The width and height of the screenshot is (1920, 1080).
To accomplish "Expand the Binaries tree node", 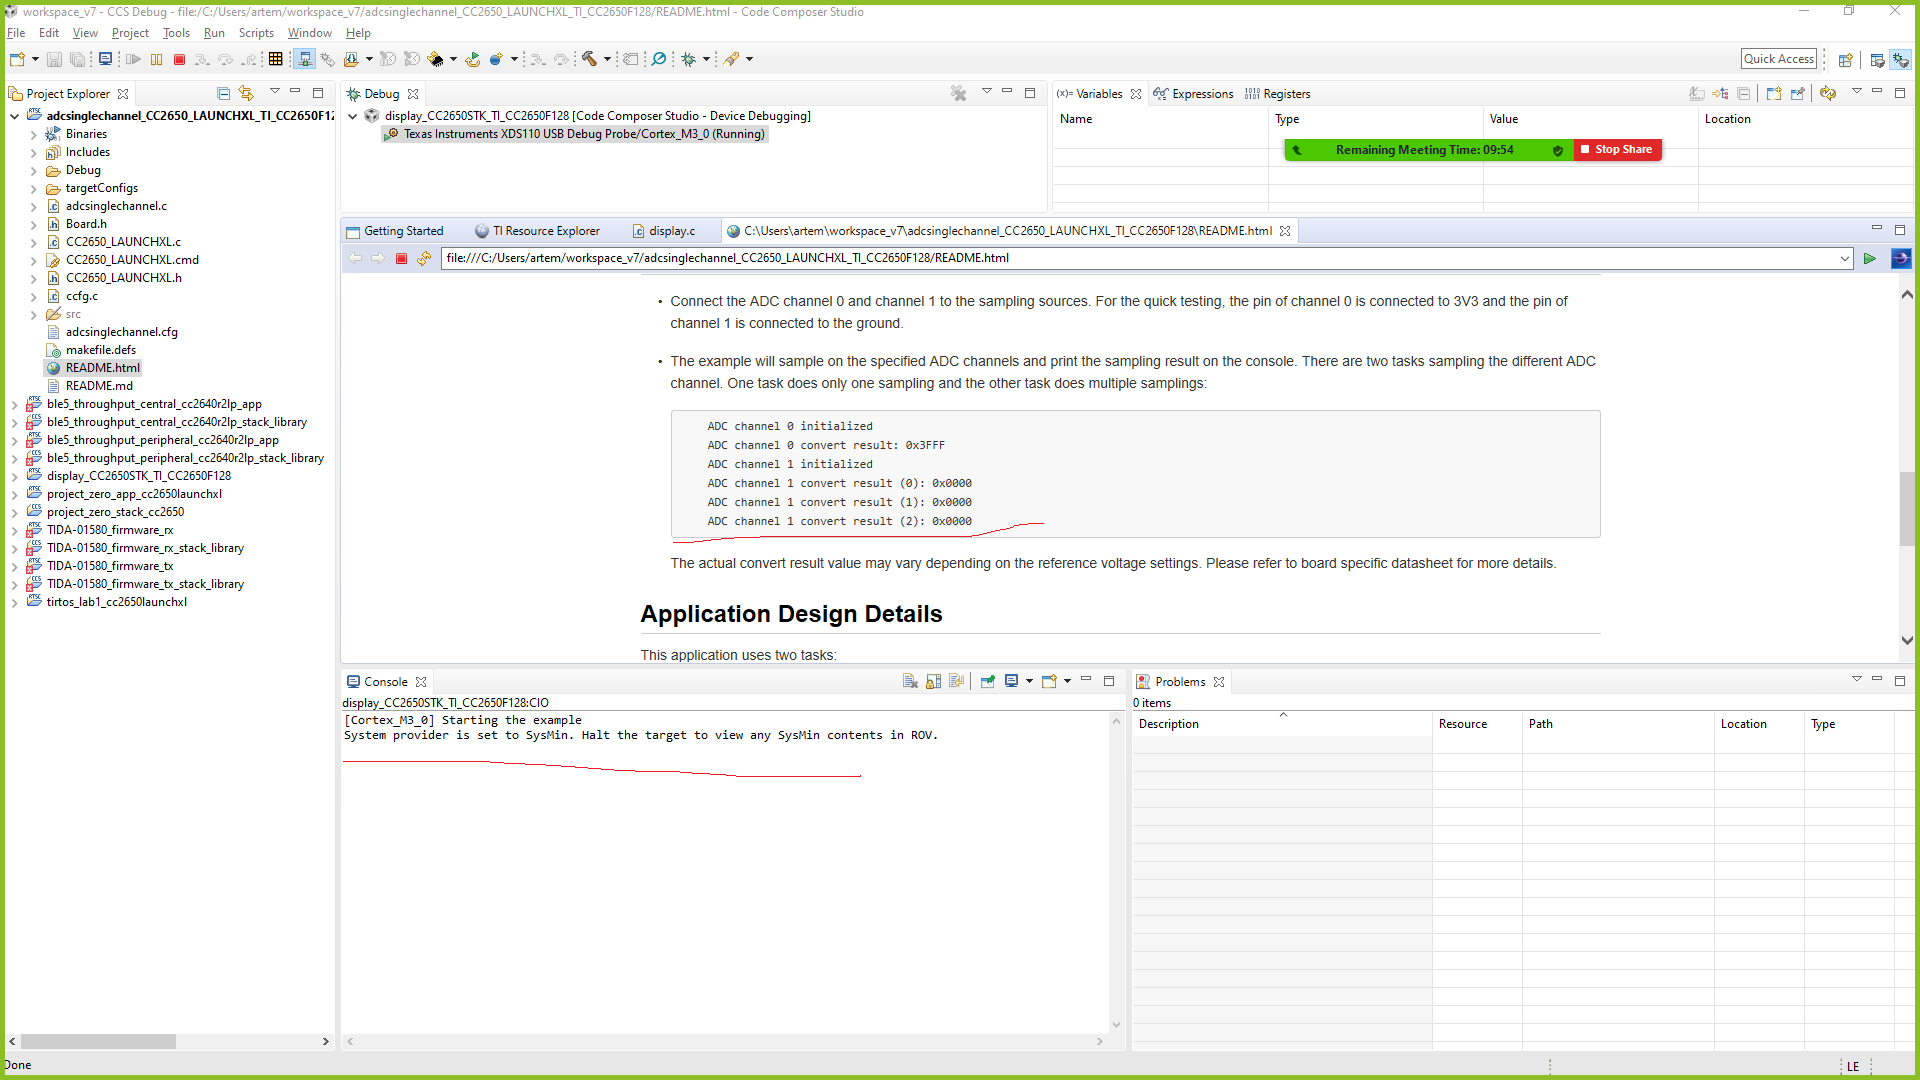I will click(x=34, y=135).
